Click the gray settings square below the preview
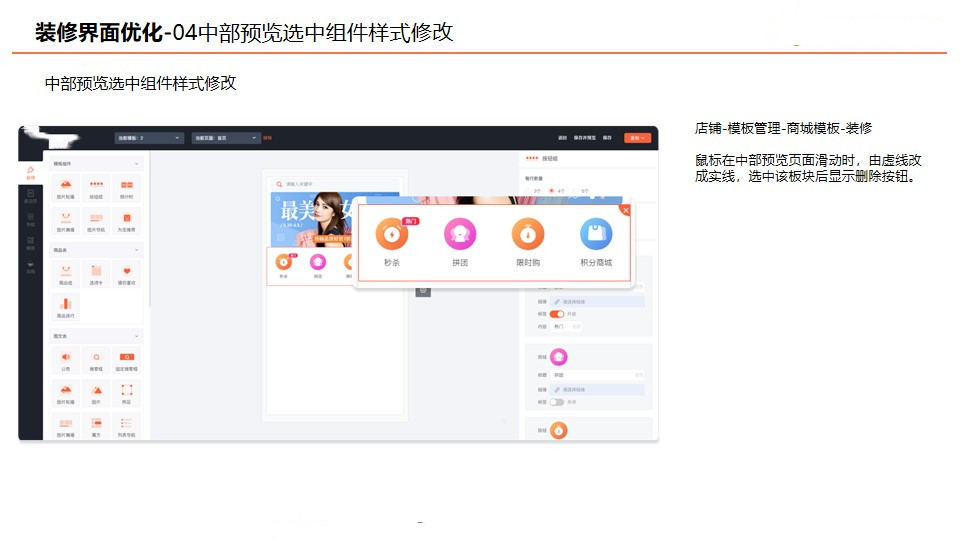Screen dimensions: 960x540 pos(423,290)
